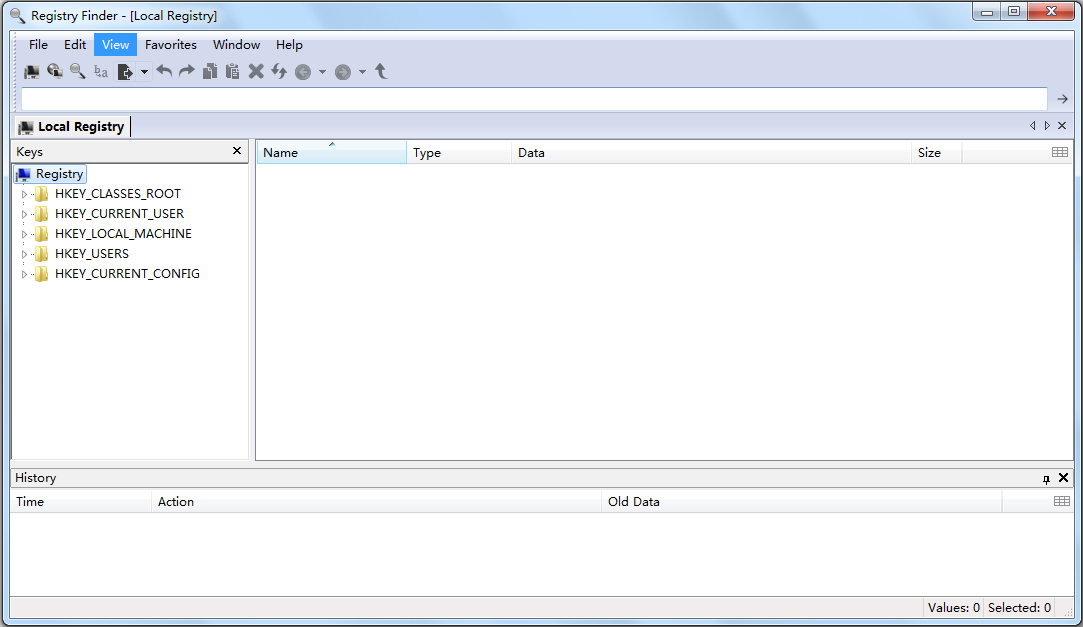Click the Old Data column header
The image size is (1083, 627).
pyautogui.click(x=801, y=502)
